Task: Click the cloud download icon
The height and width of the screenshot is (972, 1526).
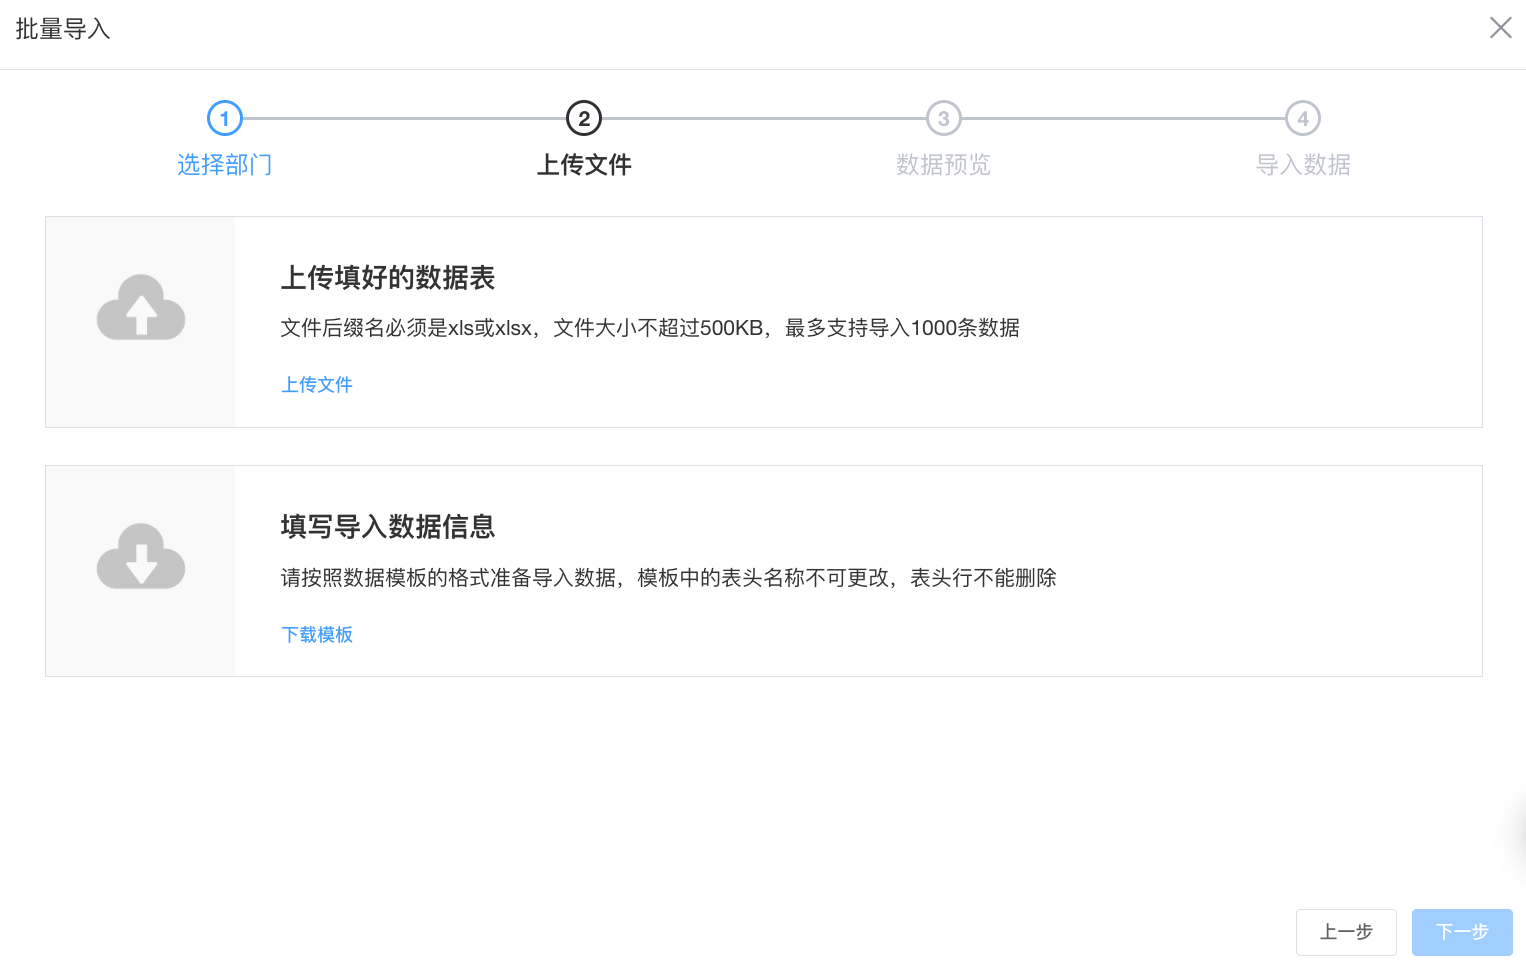Action: point(141,557)
